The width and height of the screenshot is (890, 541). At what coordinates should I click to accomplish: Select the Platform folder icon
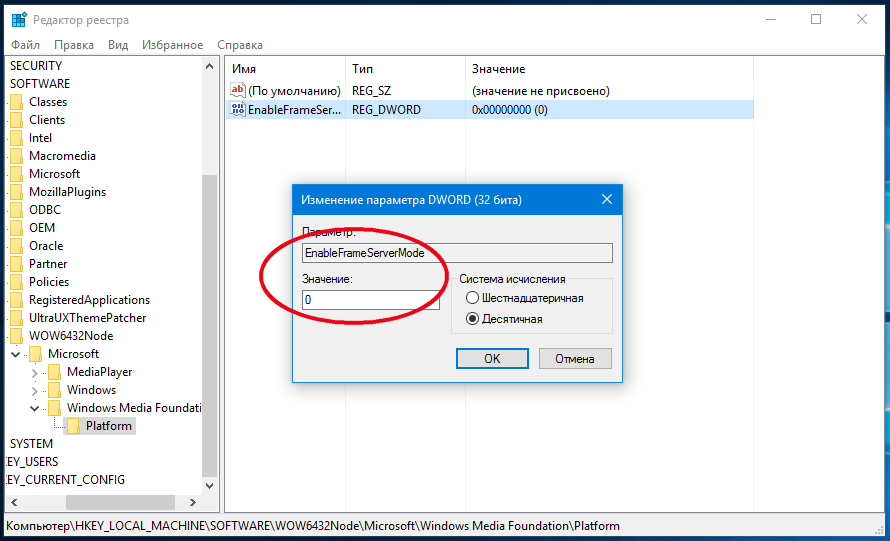pyautogui.click(x=74, y=426)
